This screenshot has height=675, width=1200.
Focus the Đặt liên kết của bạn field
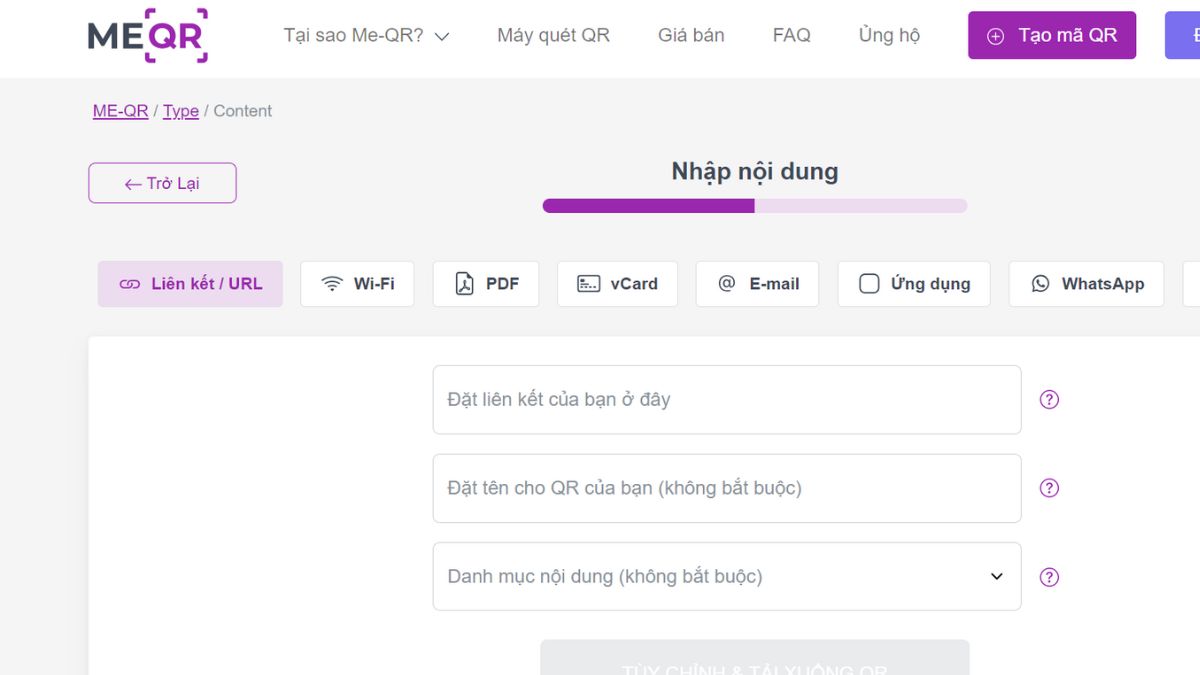tap(726, 400)
